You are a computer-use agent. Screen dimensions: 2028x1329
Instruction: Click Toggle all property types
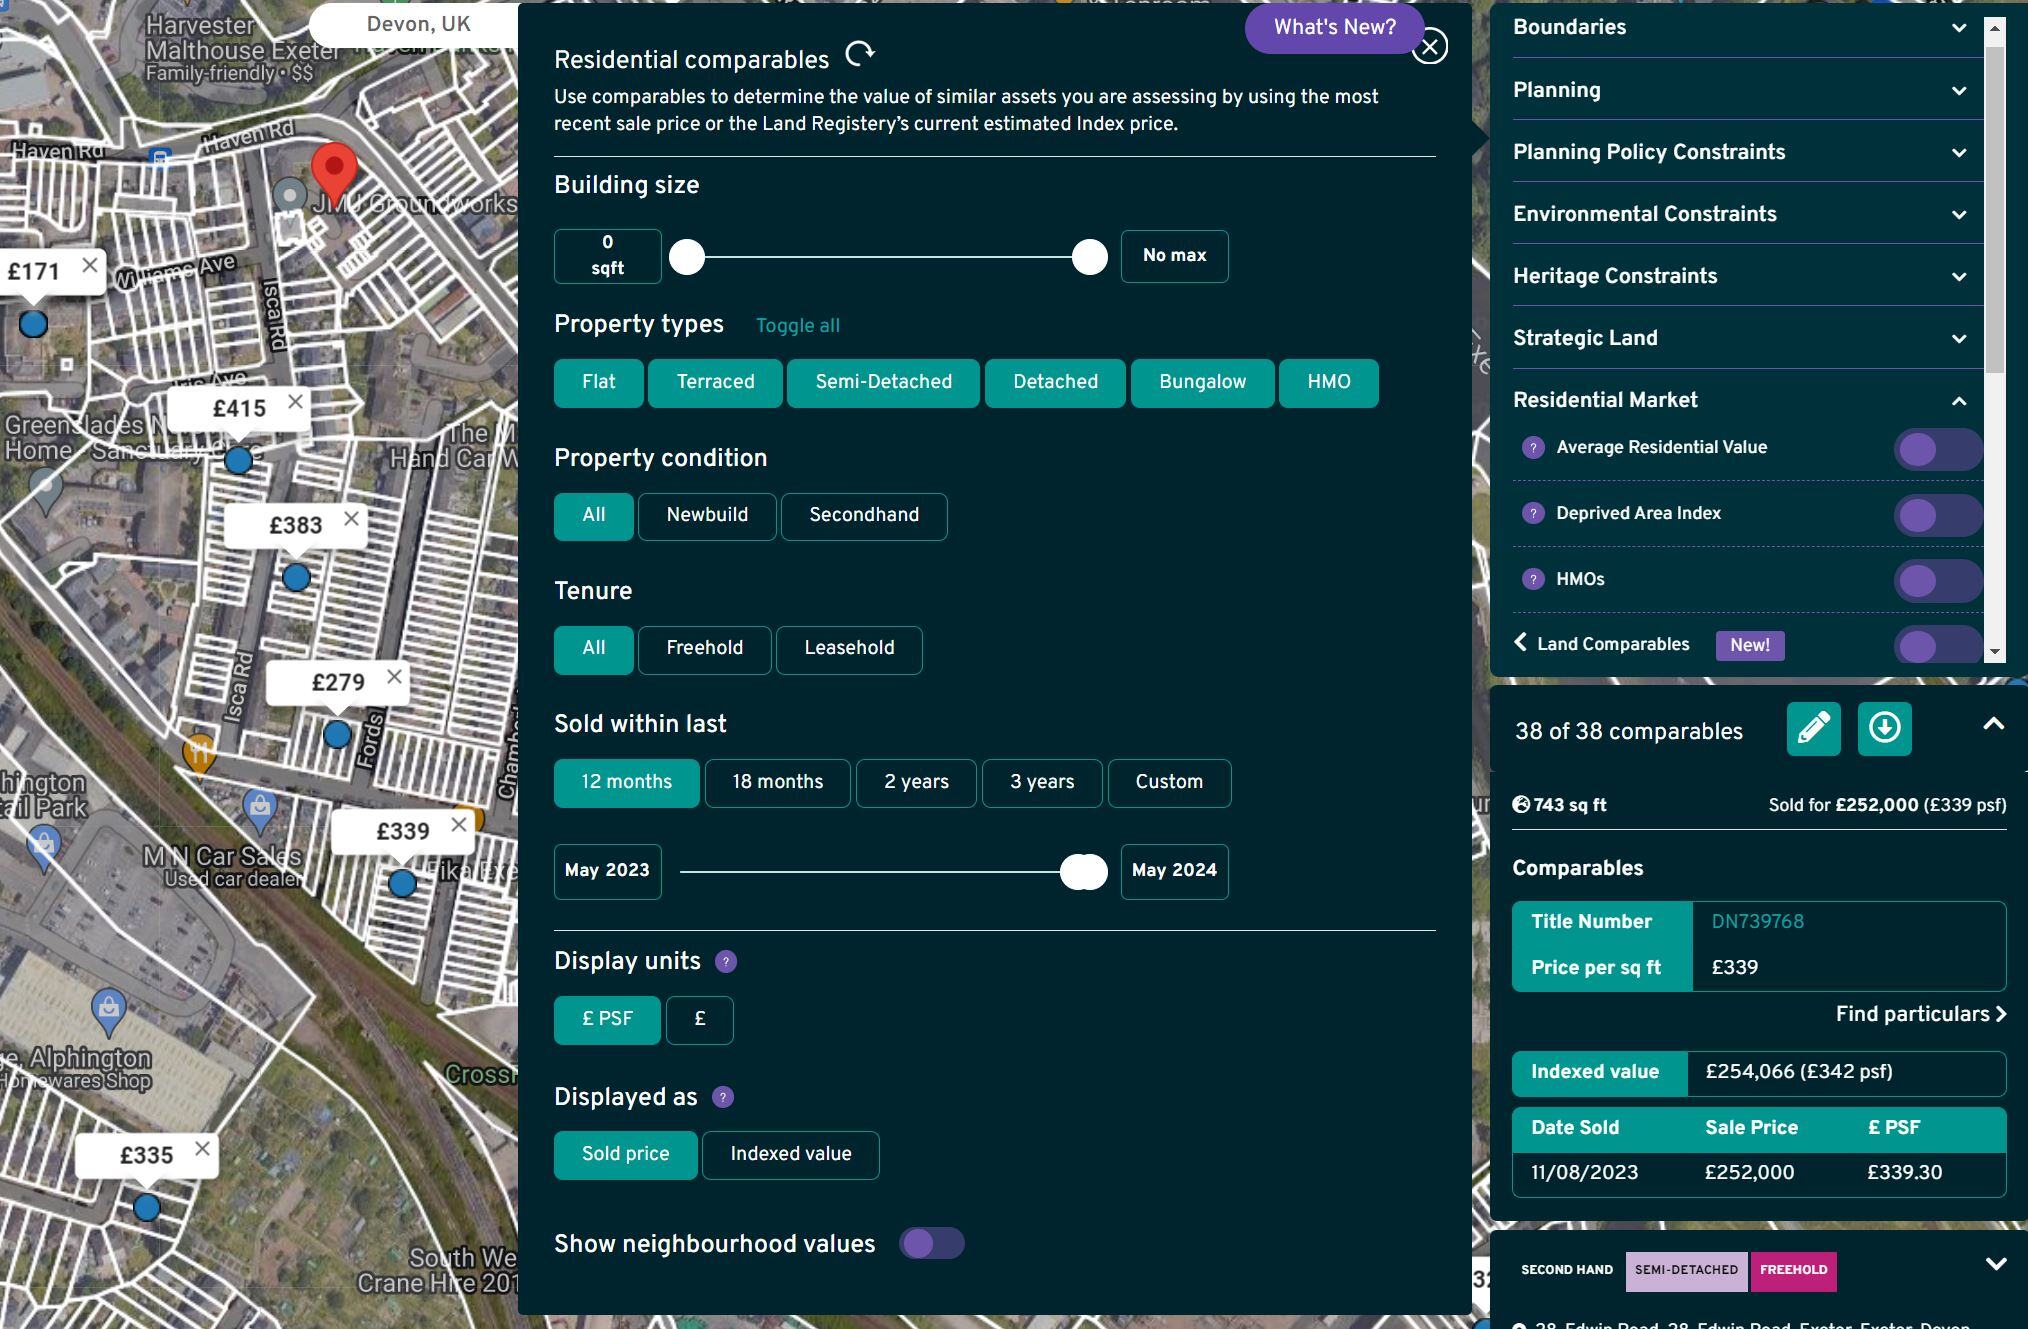797,325
